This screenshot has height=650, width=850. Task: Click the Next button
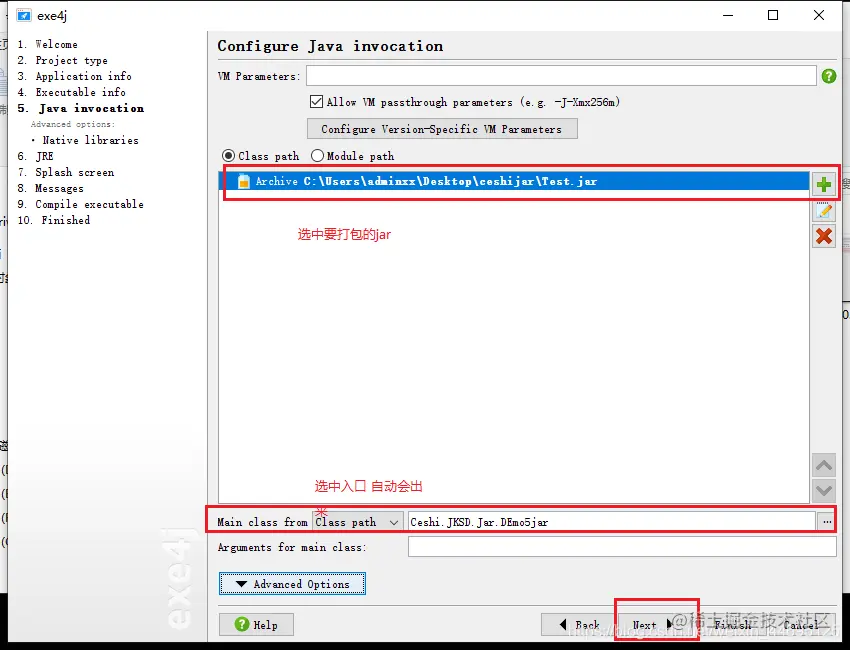[652, 625]
